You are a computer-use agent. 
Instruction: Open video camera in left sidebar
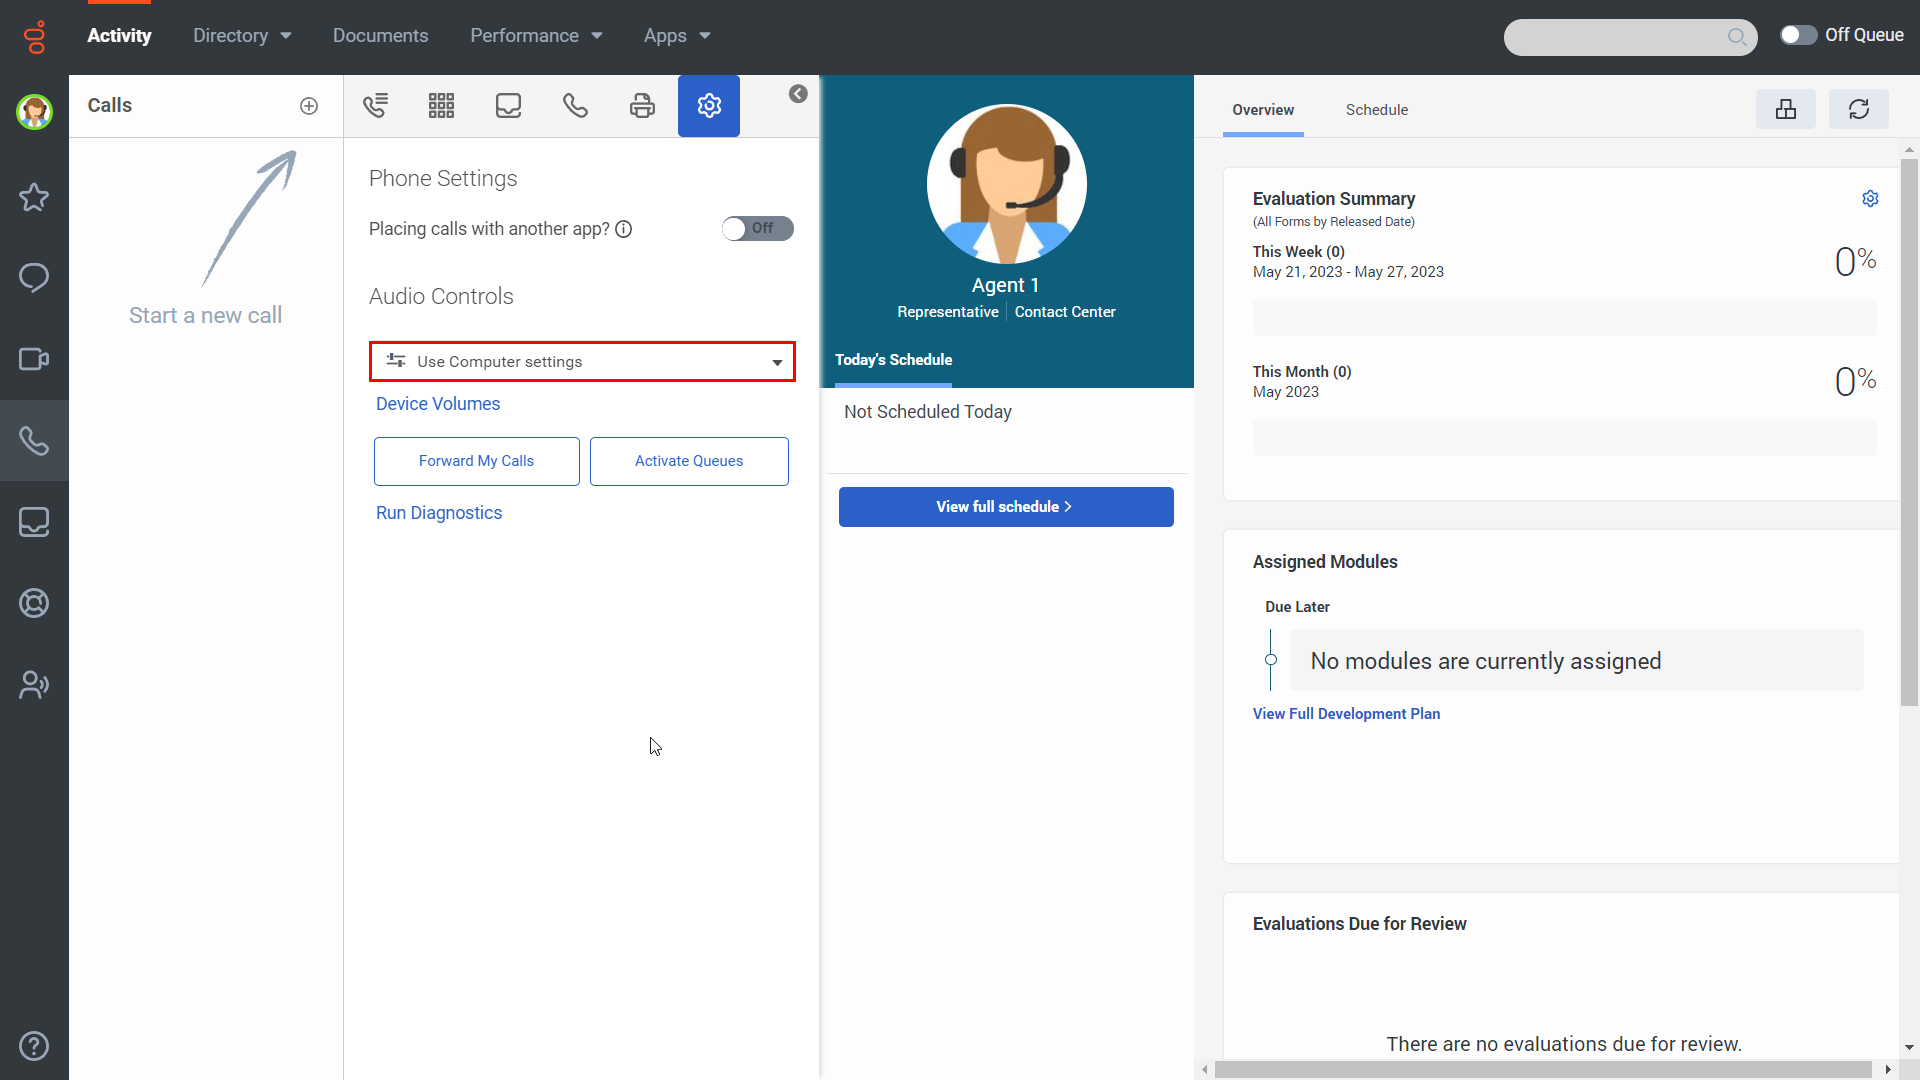34,359
